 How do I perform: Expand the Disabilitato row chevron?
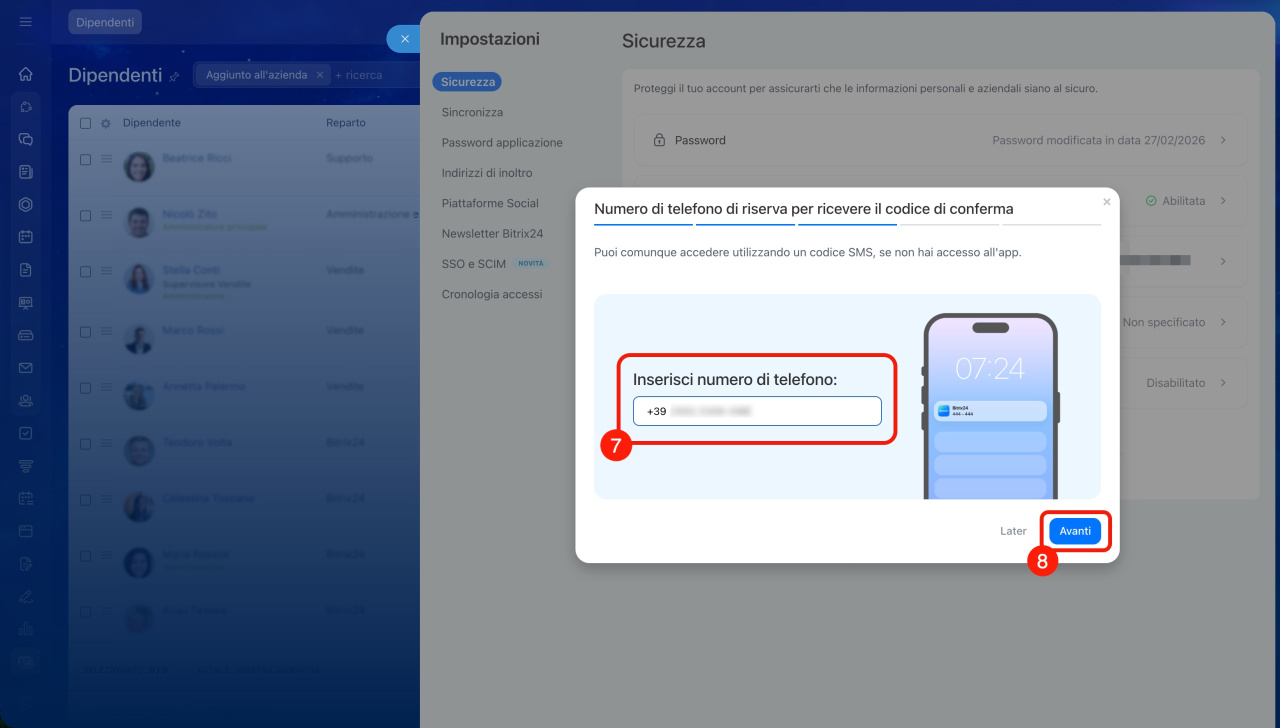(x=1223, y=383)
